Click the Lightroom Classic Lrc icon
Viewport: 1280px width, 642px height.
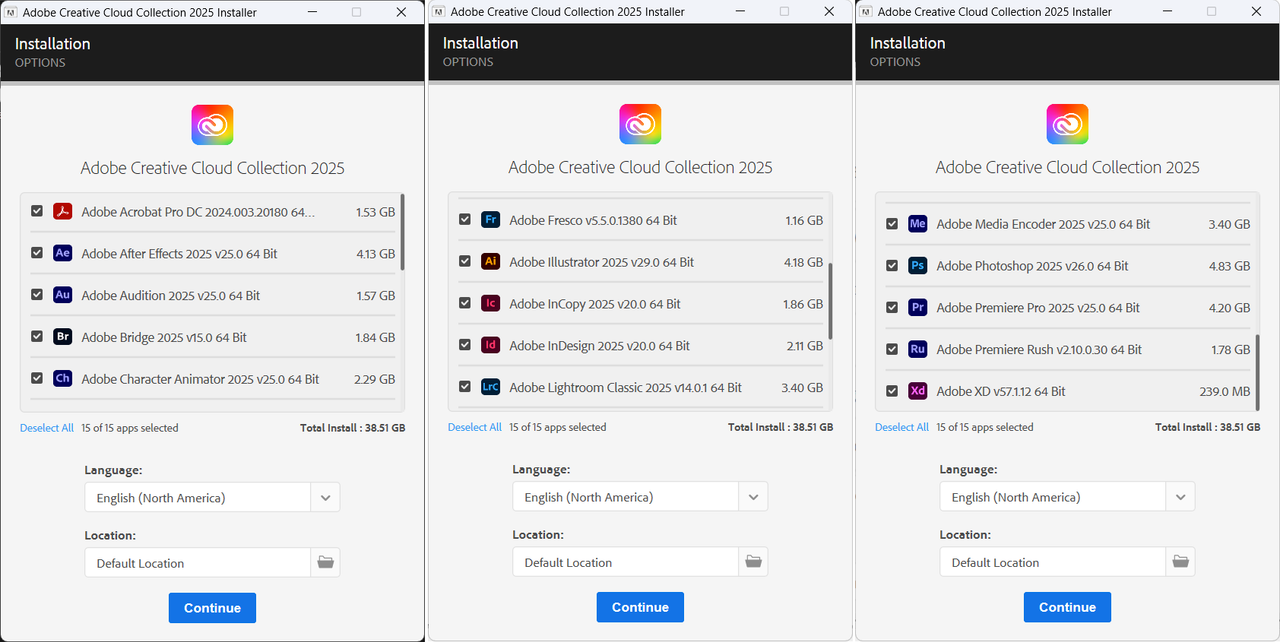[x=490, y=387]
